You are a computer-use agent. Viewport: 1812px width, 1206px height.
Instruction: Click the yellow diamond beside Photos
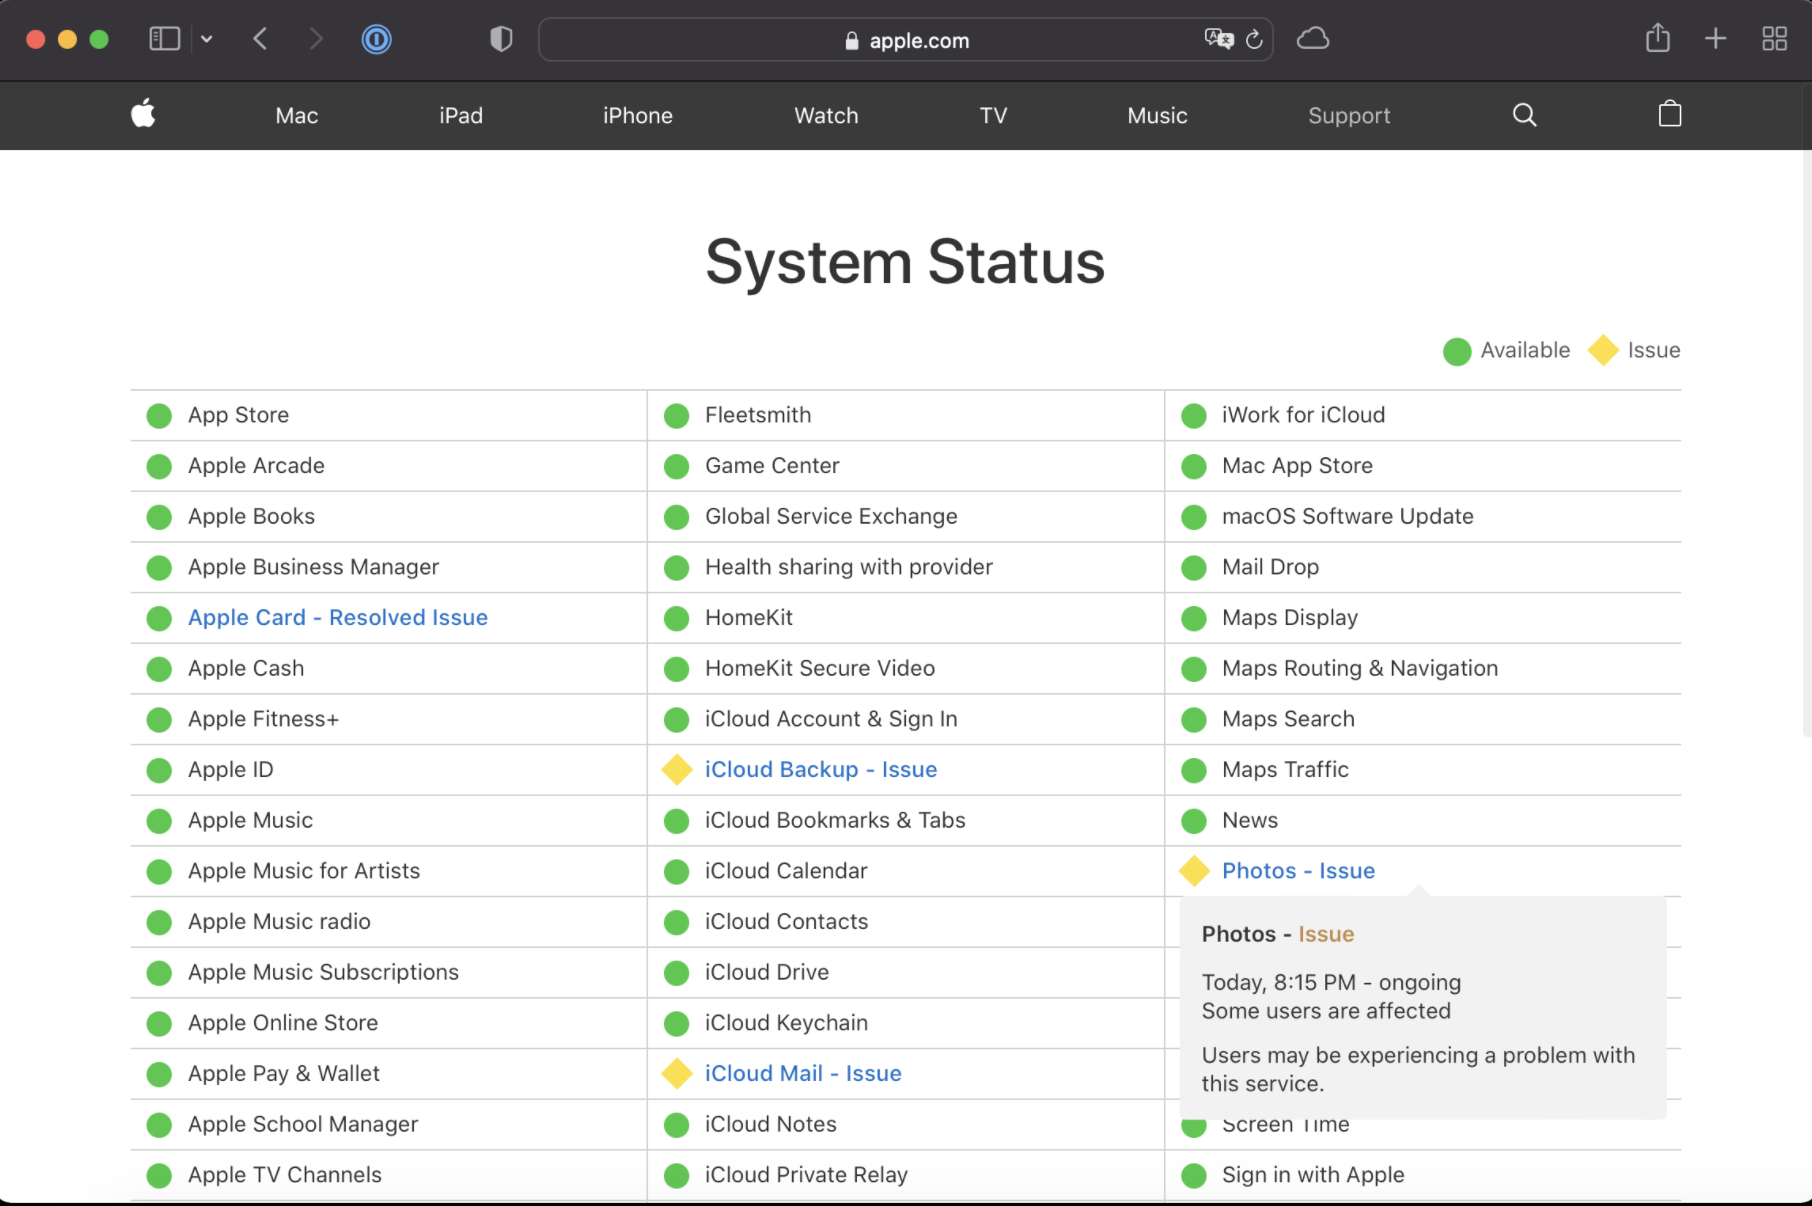point(1194,870)
